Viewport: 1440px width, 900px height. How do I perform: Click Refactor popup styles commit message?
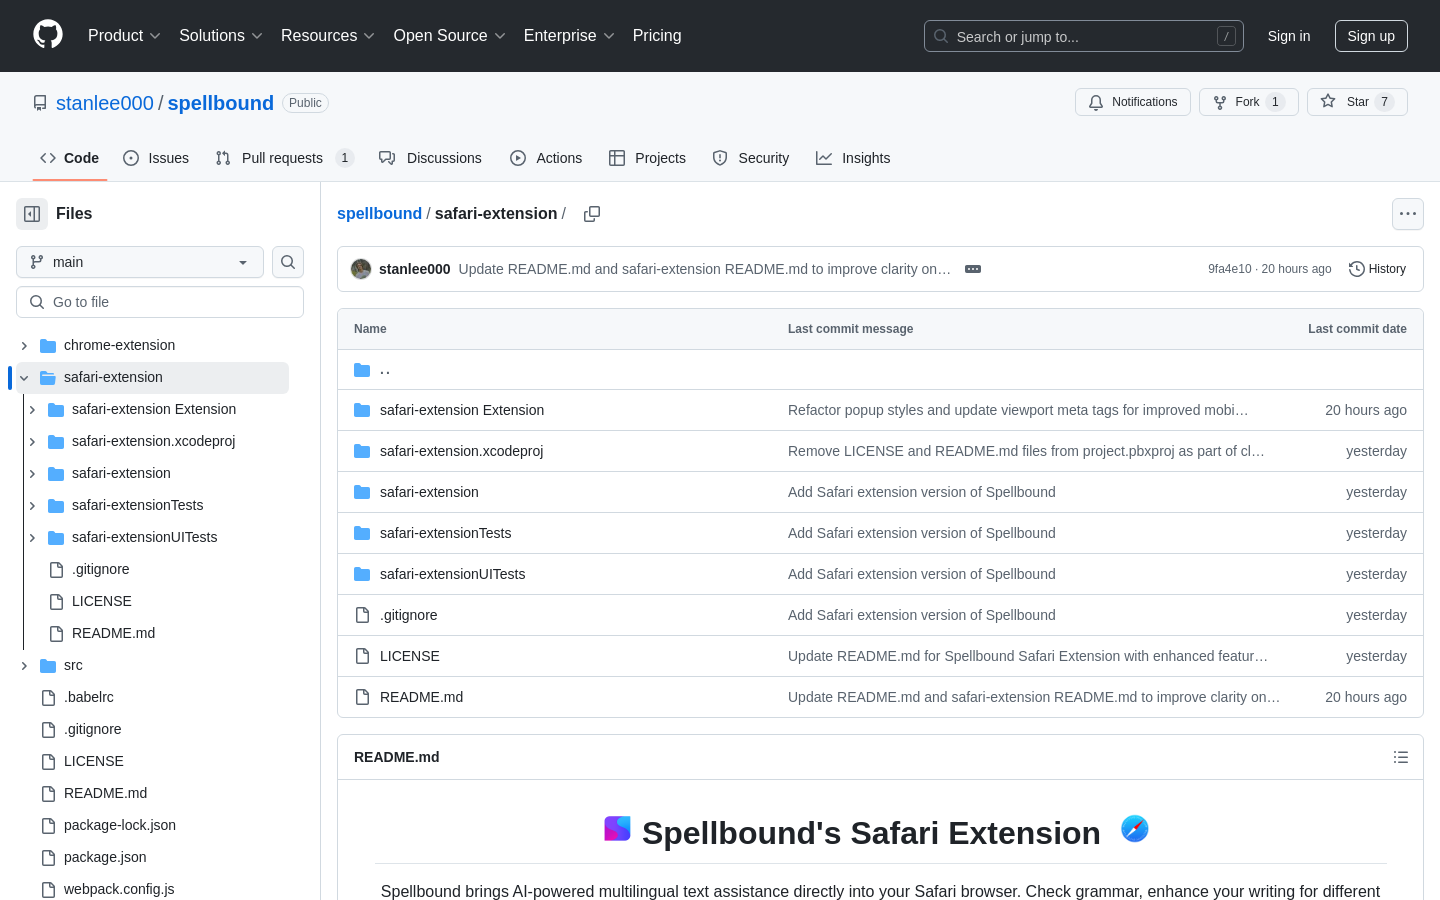pyautogui.click(x=1018, y=410)
